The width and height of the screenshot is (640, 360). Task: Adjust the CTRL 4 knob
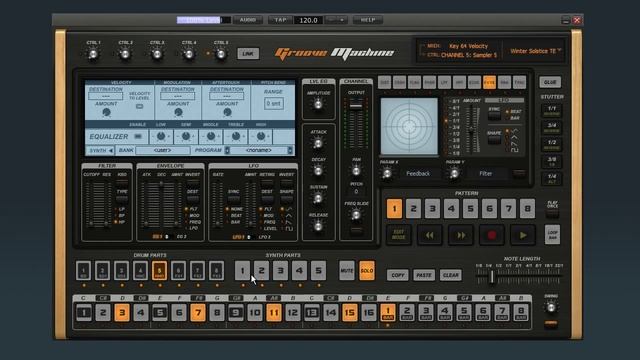(x=189, y=54)
